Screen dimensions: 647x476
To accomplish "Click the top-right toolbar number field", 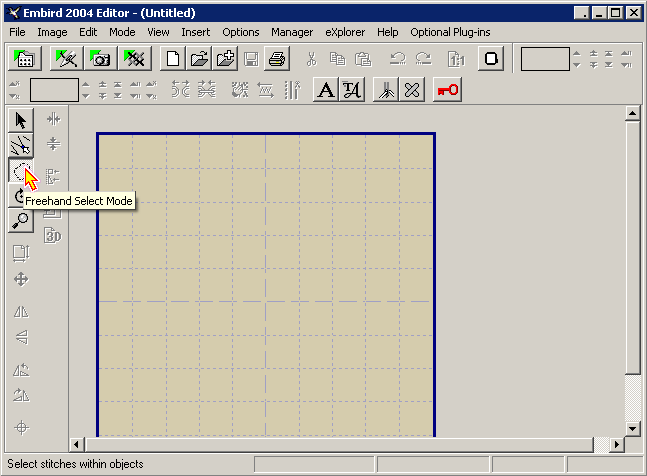I will [545, 59].
